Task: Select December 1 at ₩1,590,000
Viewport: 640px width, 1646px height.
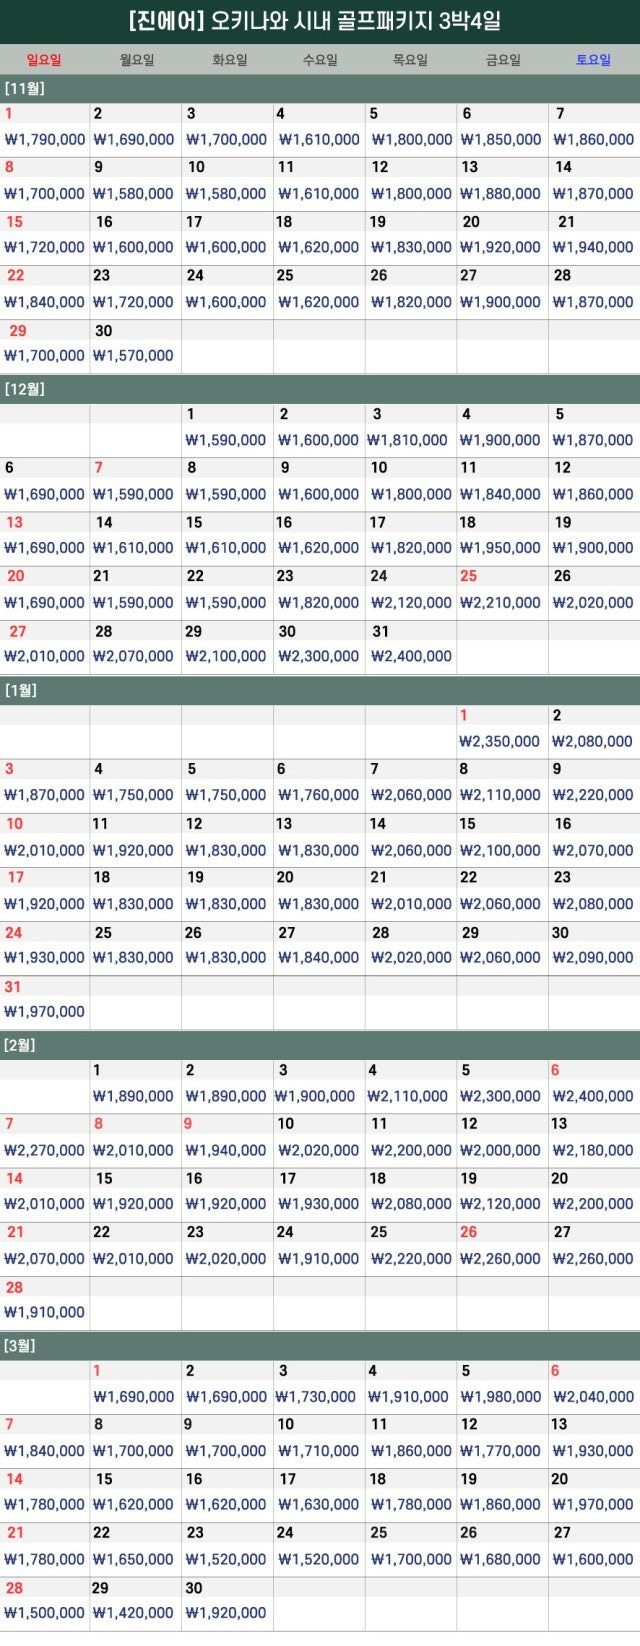Action: click(x=227, y=429)
